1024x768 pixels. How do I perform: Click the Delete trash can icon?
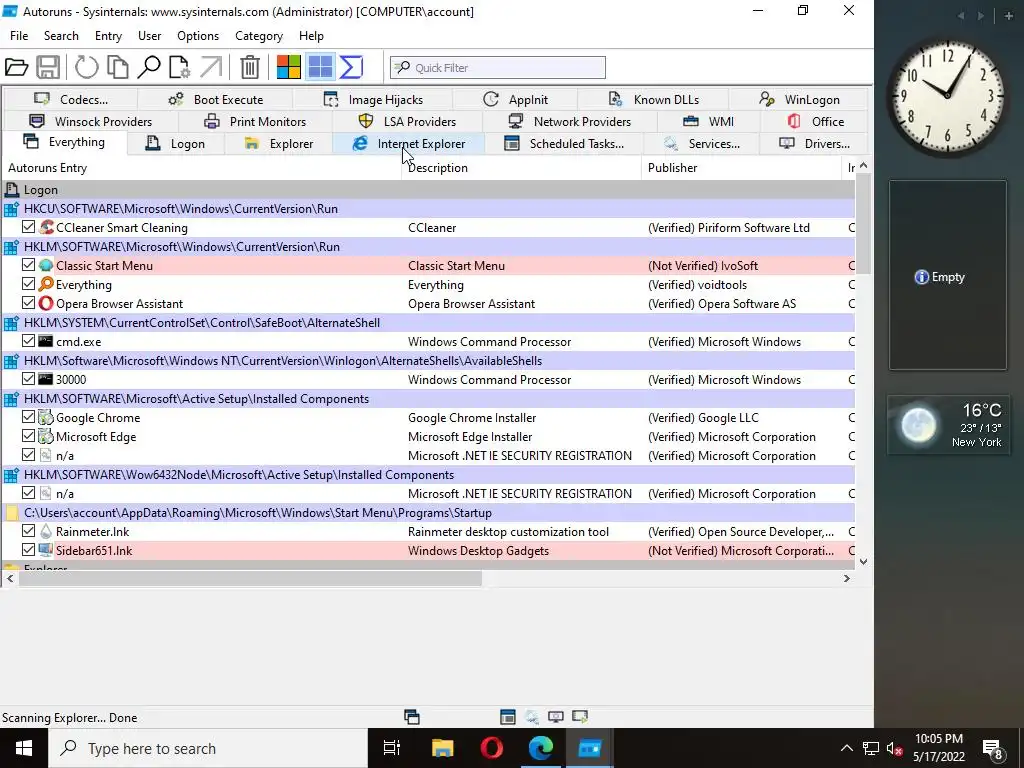(x=249, y=67)
